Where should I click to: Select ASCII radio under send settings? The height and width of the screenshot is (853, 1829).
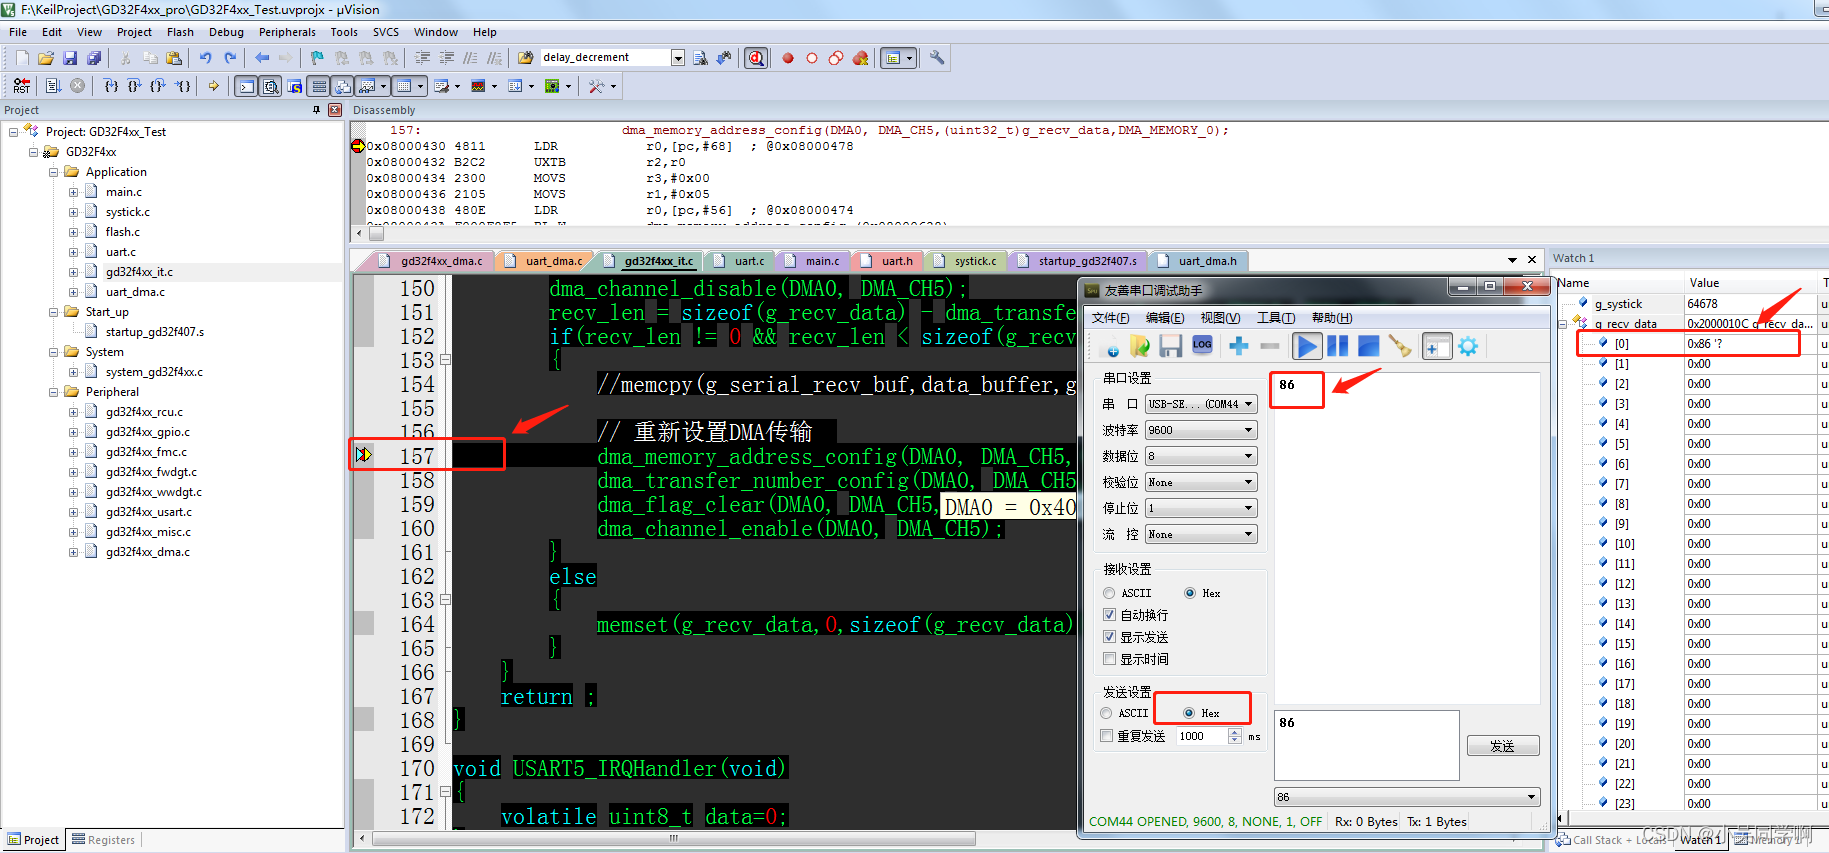[x=1106, y=713]
